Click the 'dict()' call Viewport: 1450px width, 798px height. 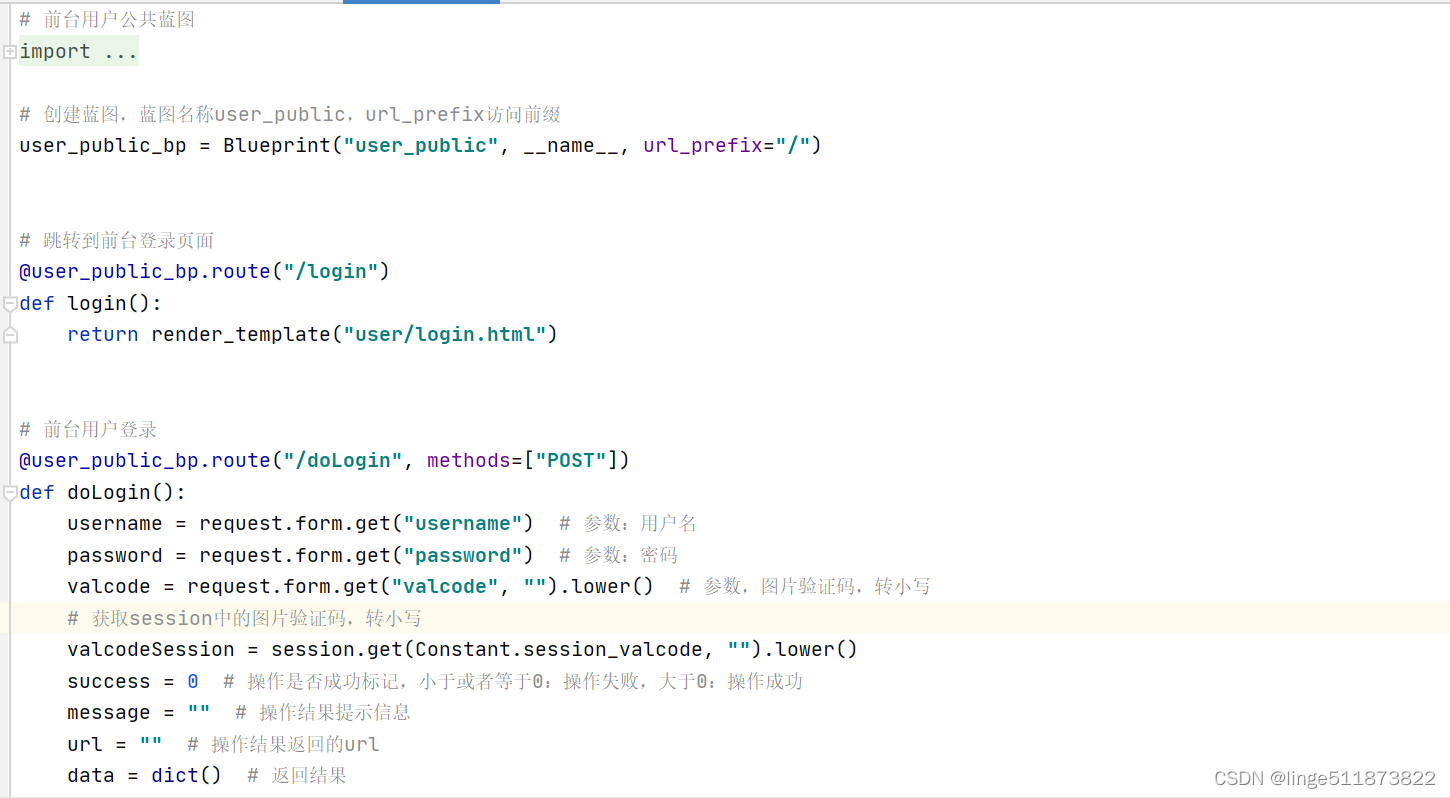(187, 775)
